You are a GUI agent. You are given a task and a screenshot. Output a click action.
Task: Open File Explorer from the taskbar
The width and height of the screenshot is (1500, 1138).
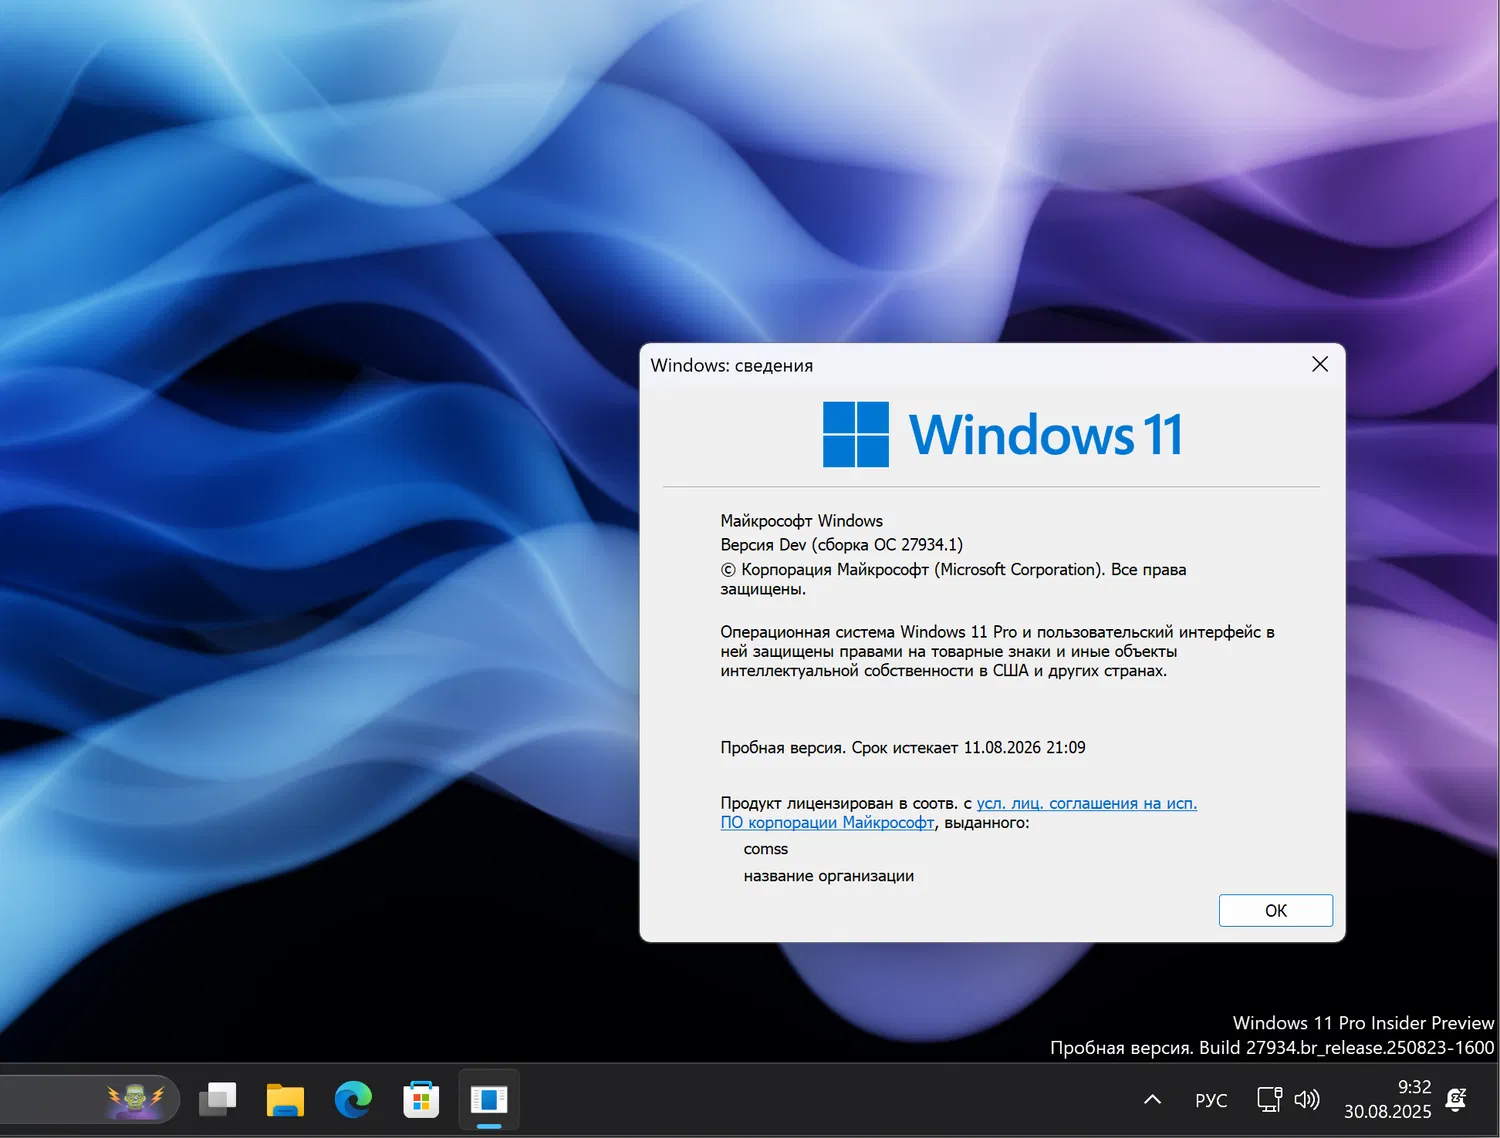pos(285,1099)
